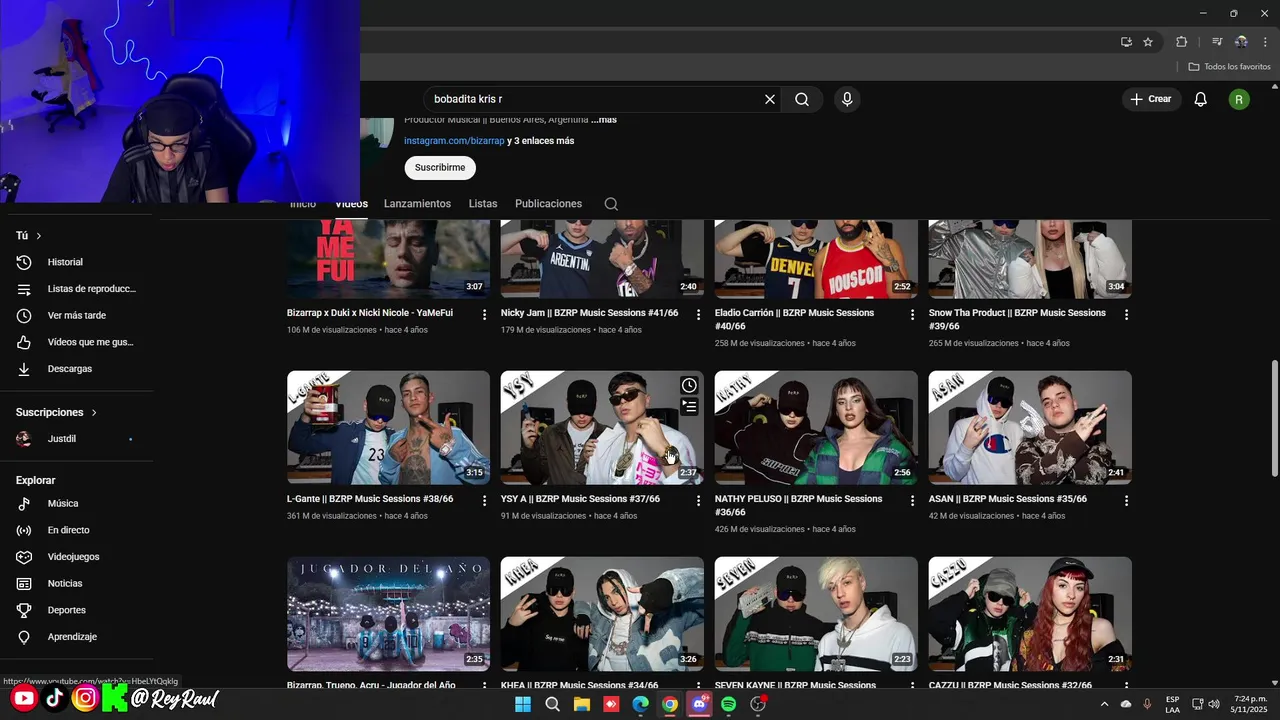Open L-Gante BZRP Music Sessions #38/66 title
1280x720 pixels.
(370, 499)
